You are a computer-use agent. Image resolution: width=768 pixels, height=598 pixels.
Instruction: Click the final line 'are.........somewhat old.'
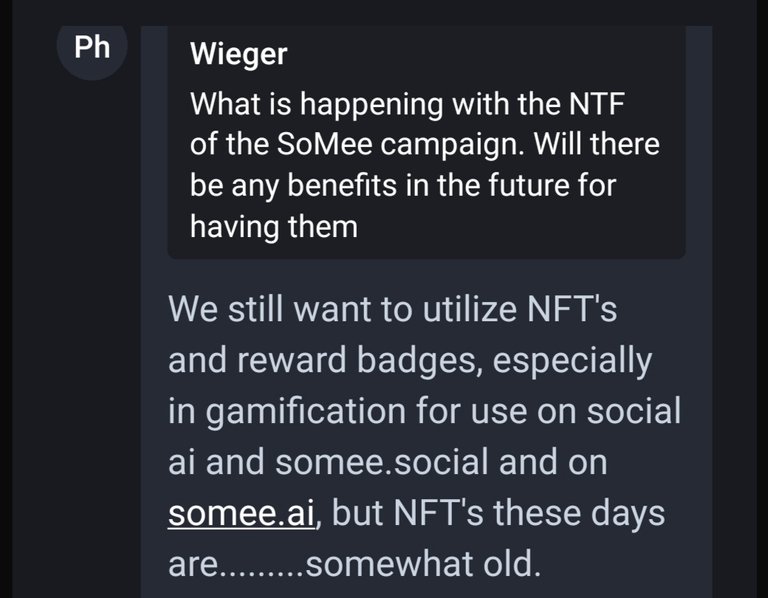(355, 564)
